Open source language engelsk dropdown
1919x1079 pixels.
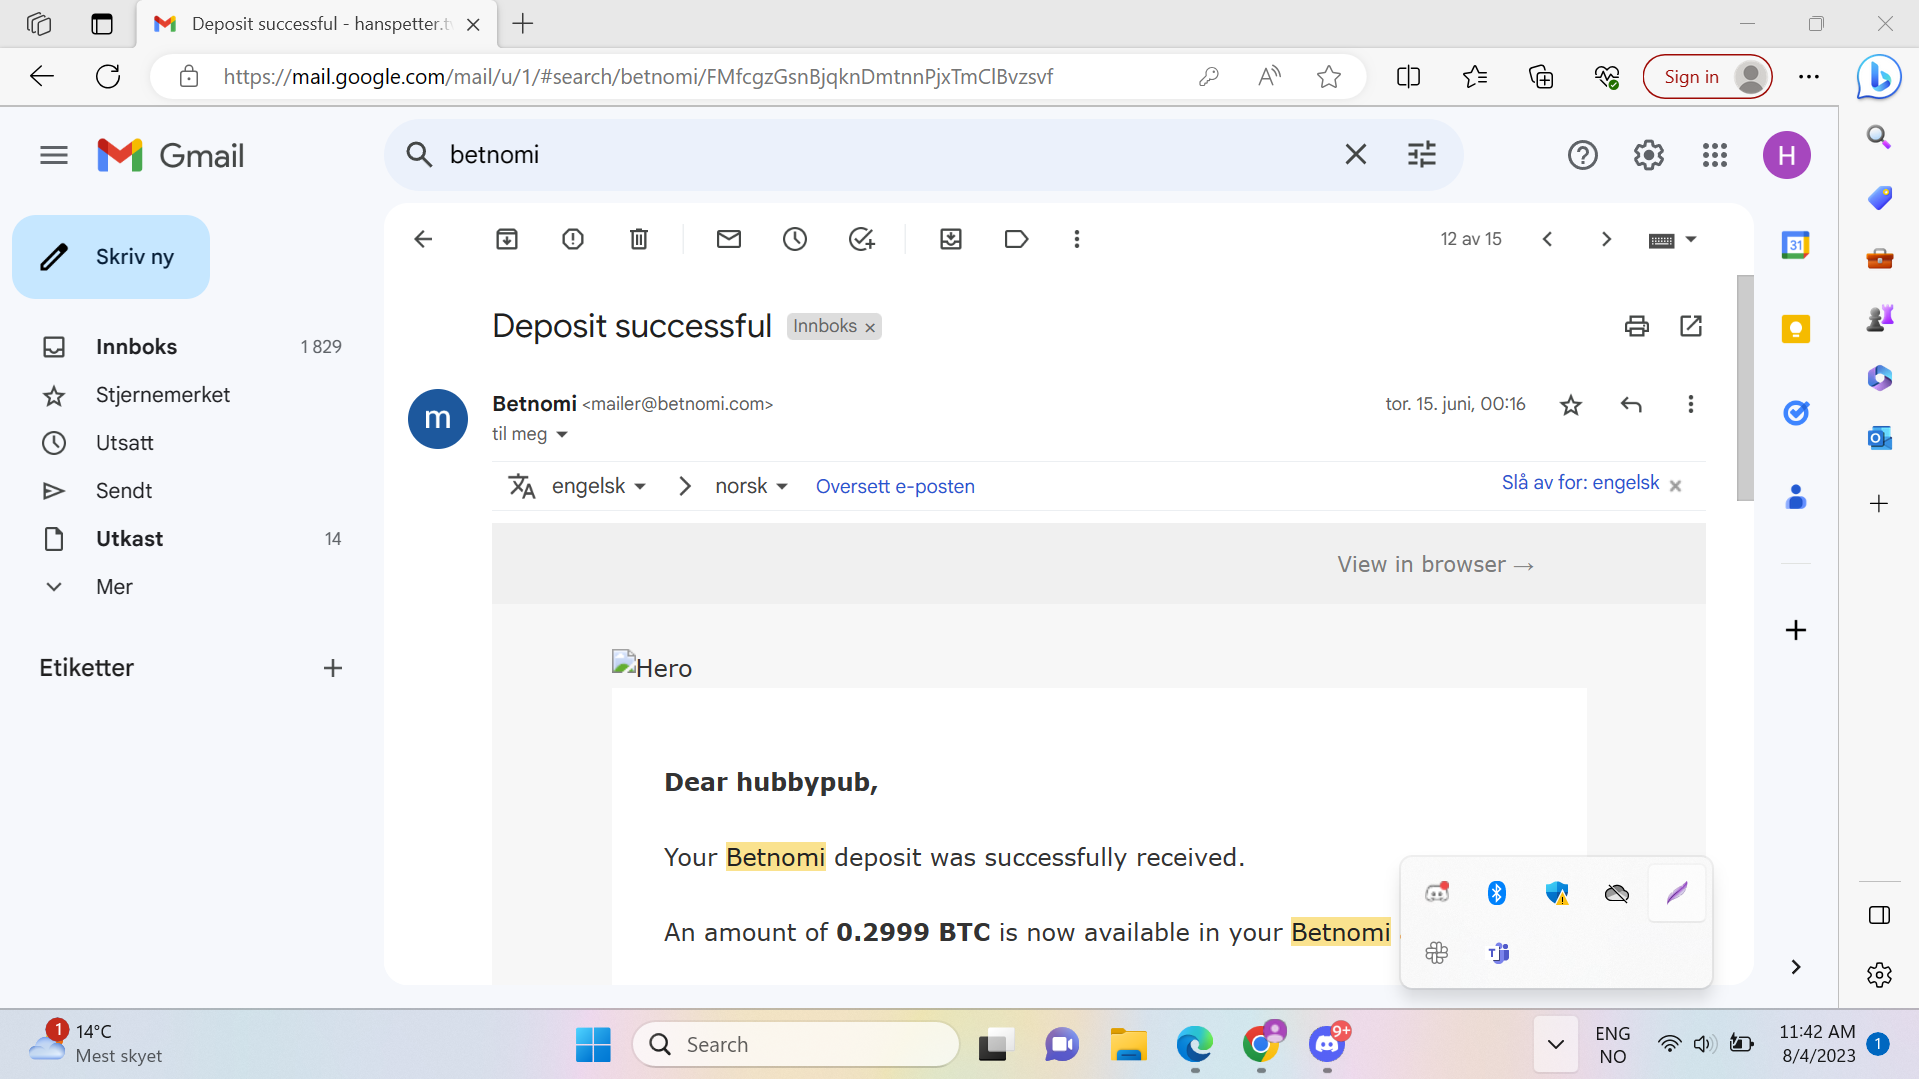tap(598, 486)
